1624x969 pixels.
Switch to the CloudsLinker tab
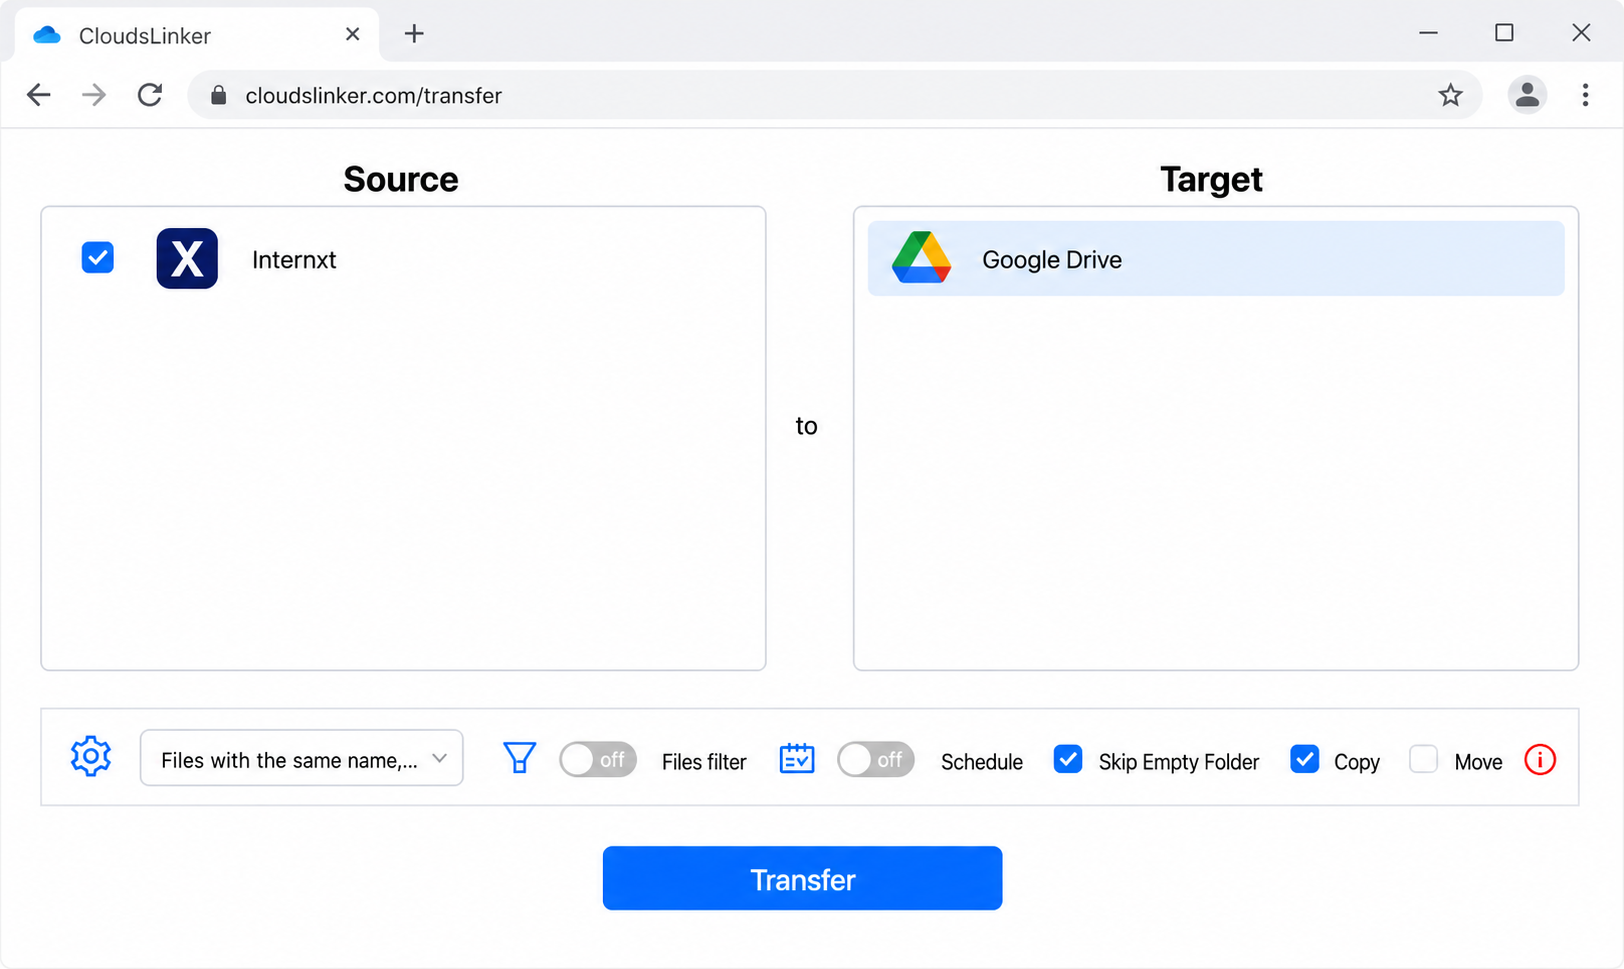[x=197, y=35]
